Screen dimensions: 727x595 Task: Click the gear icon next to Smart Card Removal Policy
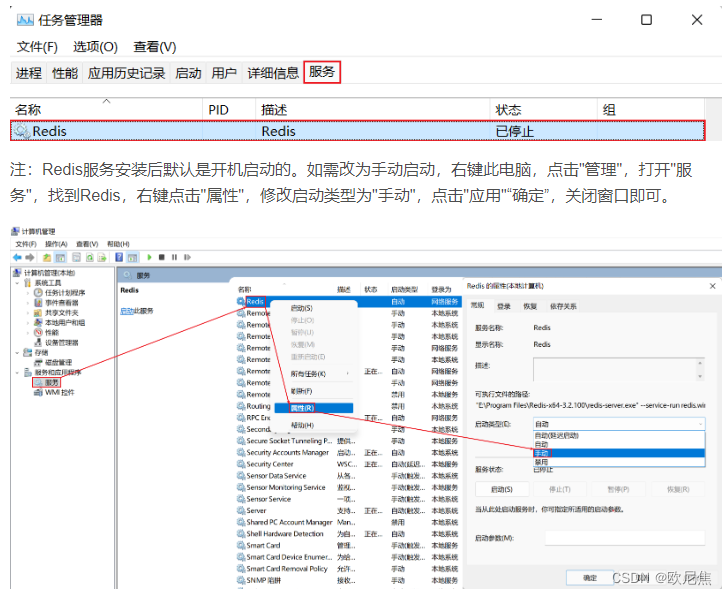[241, 569]
